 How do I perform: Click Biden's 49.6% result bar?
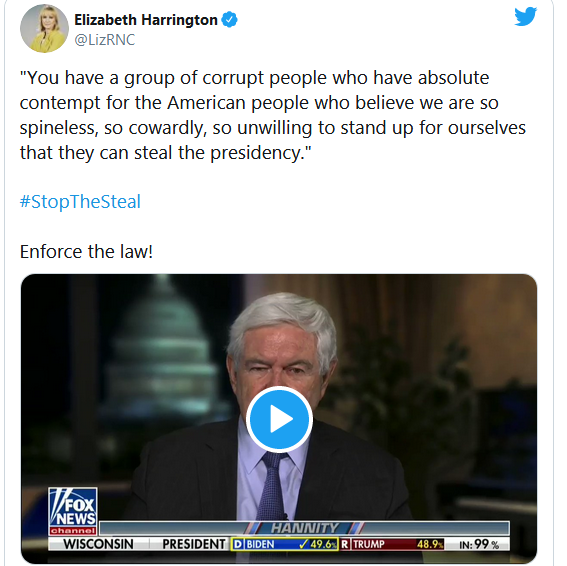[x=285, y=544]
